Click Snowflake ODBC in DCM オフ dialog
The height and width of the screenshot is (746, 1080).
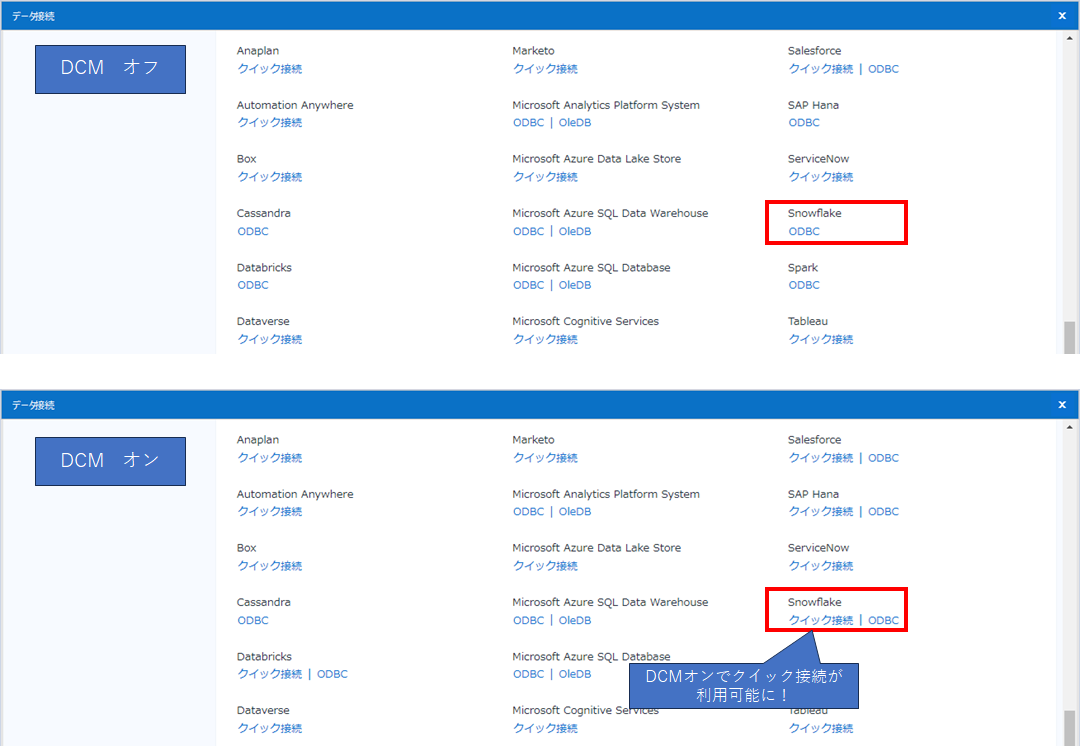(804, 232)
